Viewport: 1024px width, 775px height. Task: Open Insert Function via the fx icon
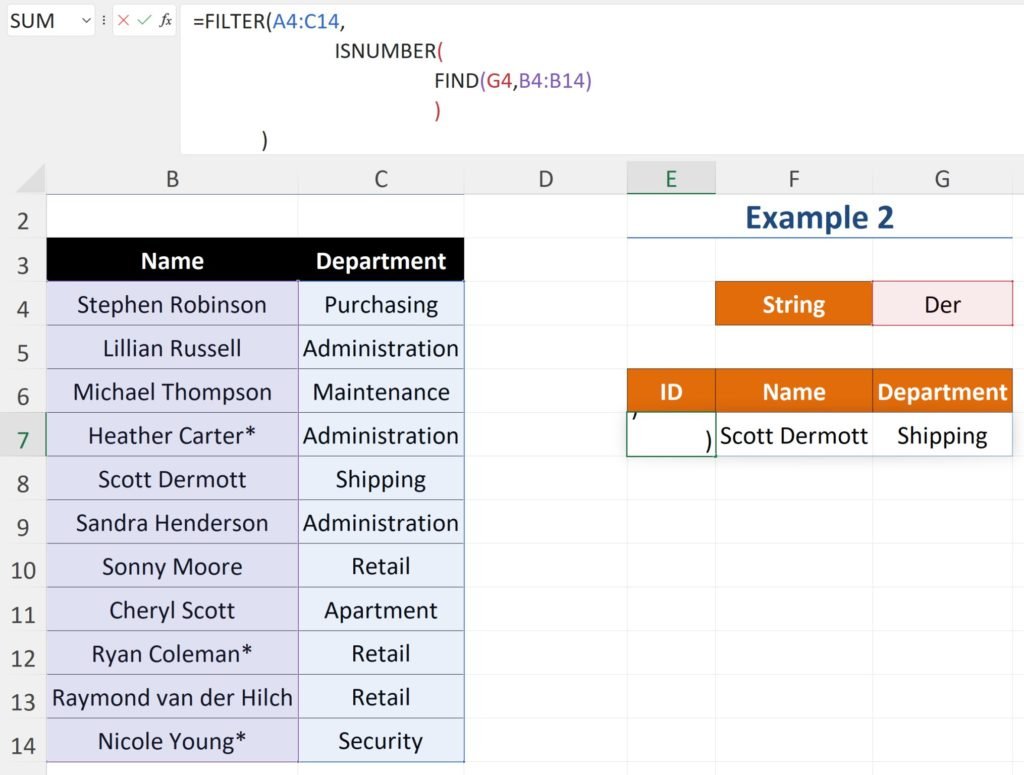166,20
